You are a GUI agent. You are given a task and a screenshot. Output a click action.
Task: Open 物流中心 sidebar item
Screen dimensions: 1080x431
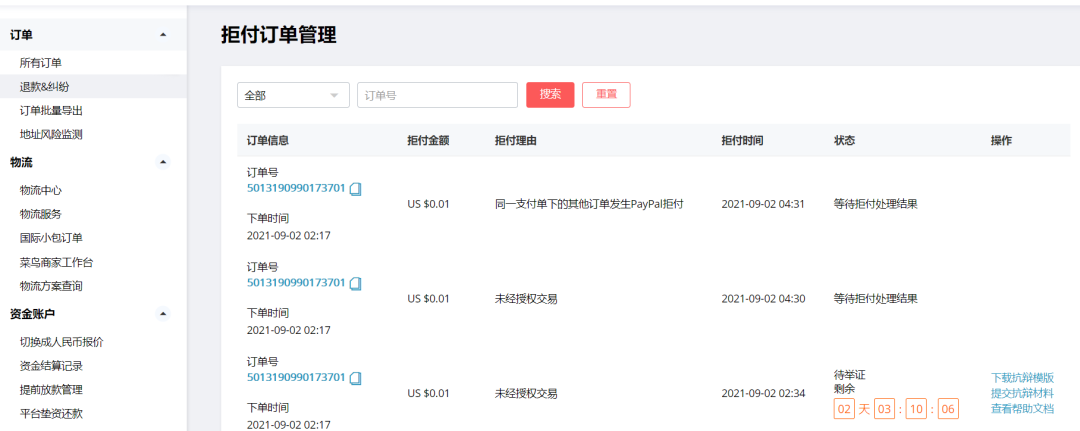pyautogui.click(x=41, y=190)
